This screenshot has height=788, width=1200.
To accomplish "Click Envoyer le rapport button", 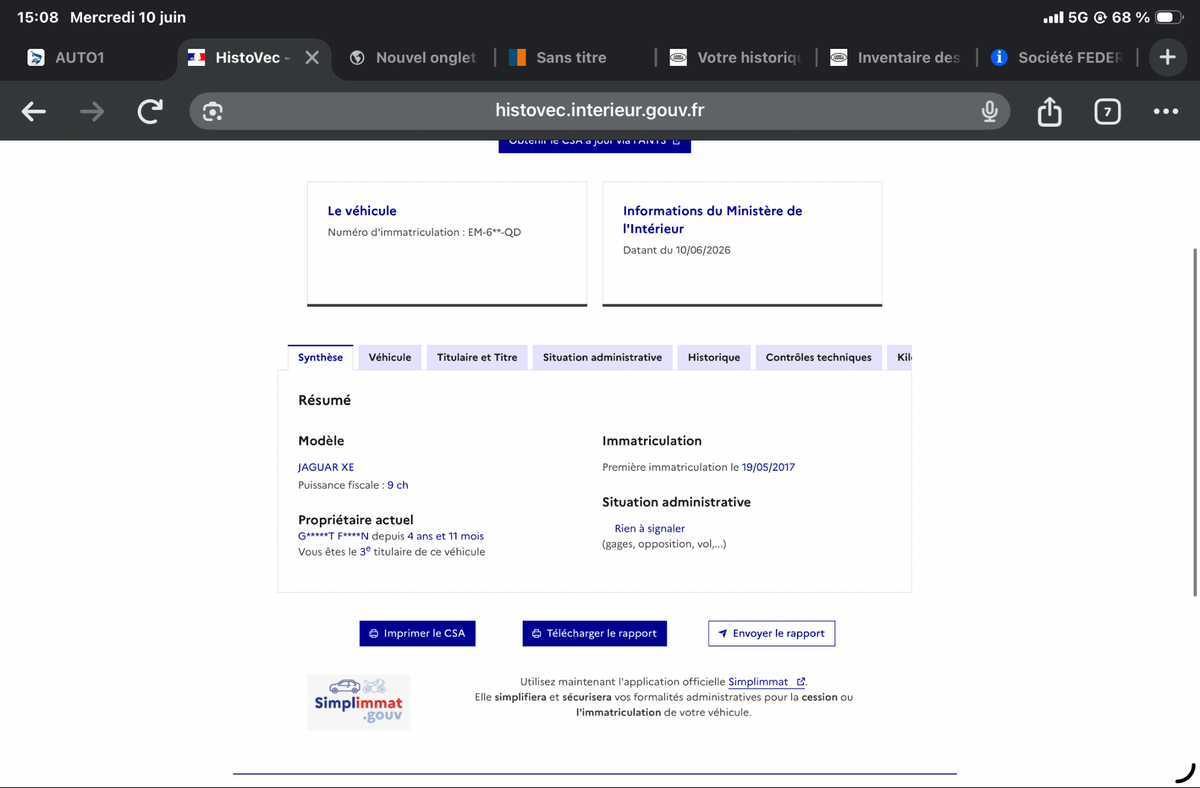I will coord(771,633).
